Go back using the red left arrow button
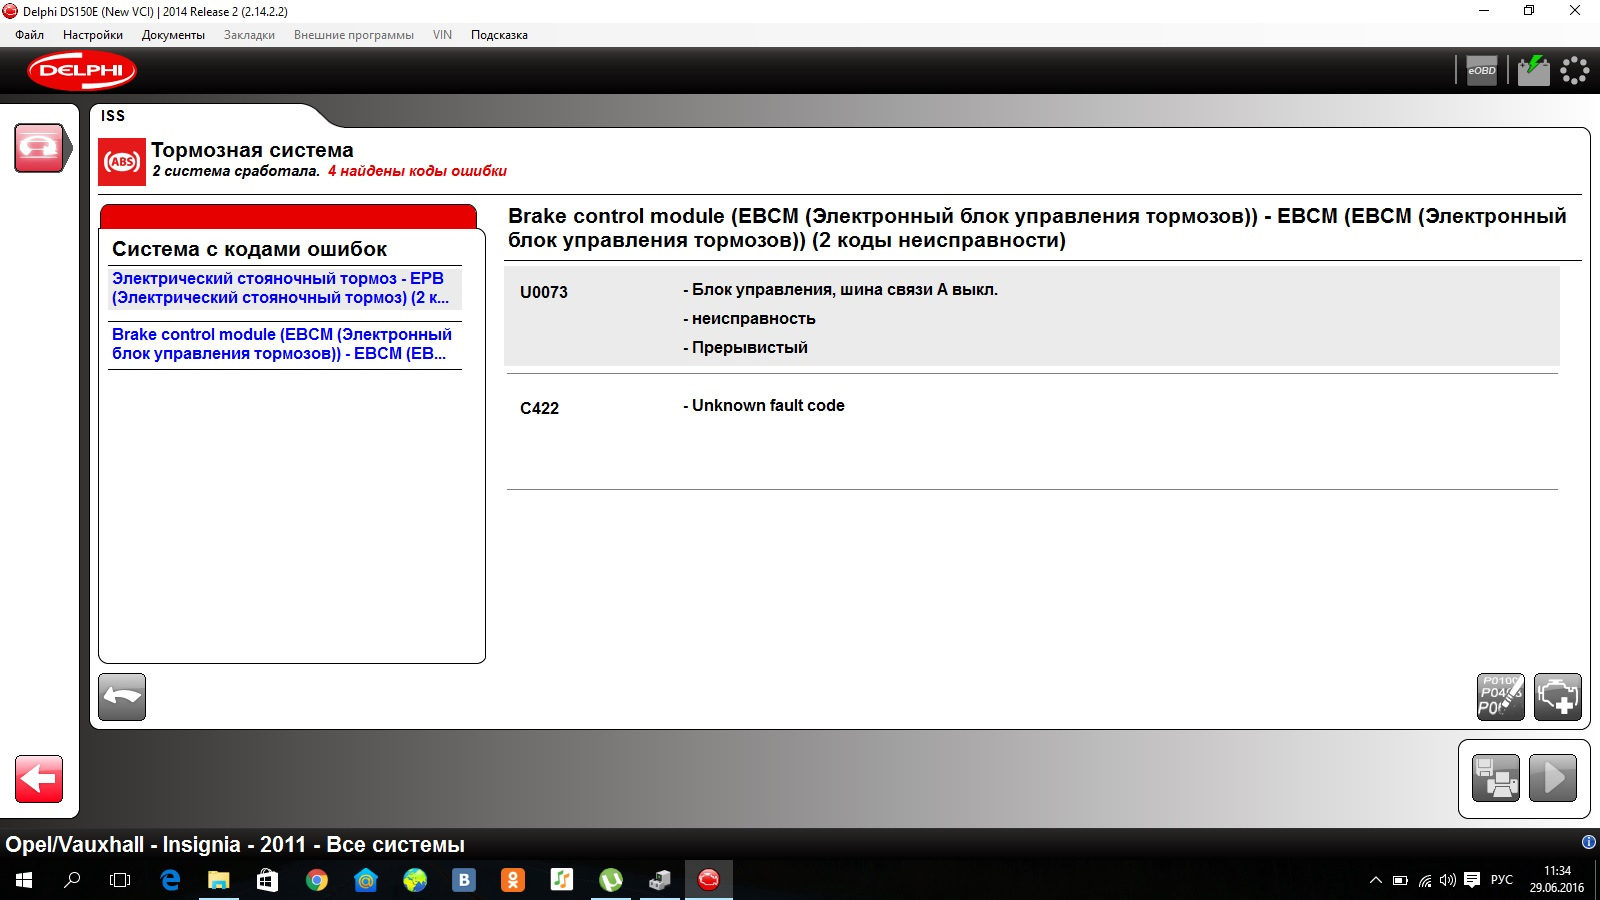Viewport: 1600px width, 900px height. click(x=39, y=779)
